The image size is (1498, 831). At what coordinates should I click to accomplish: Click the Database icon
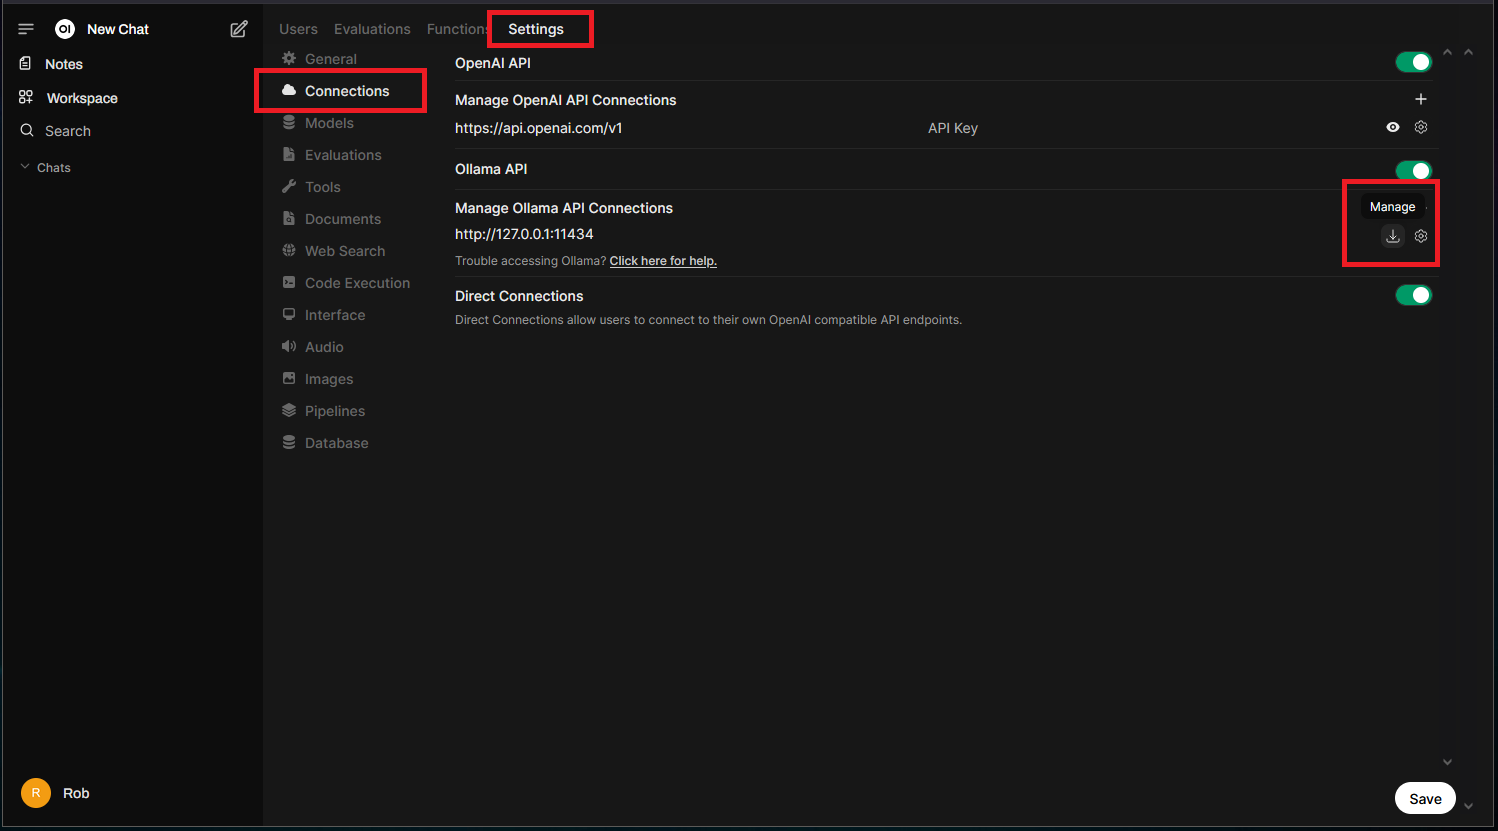[x=289, y=442]
